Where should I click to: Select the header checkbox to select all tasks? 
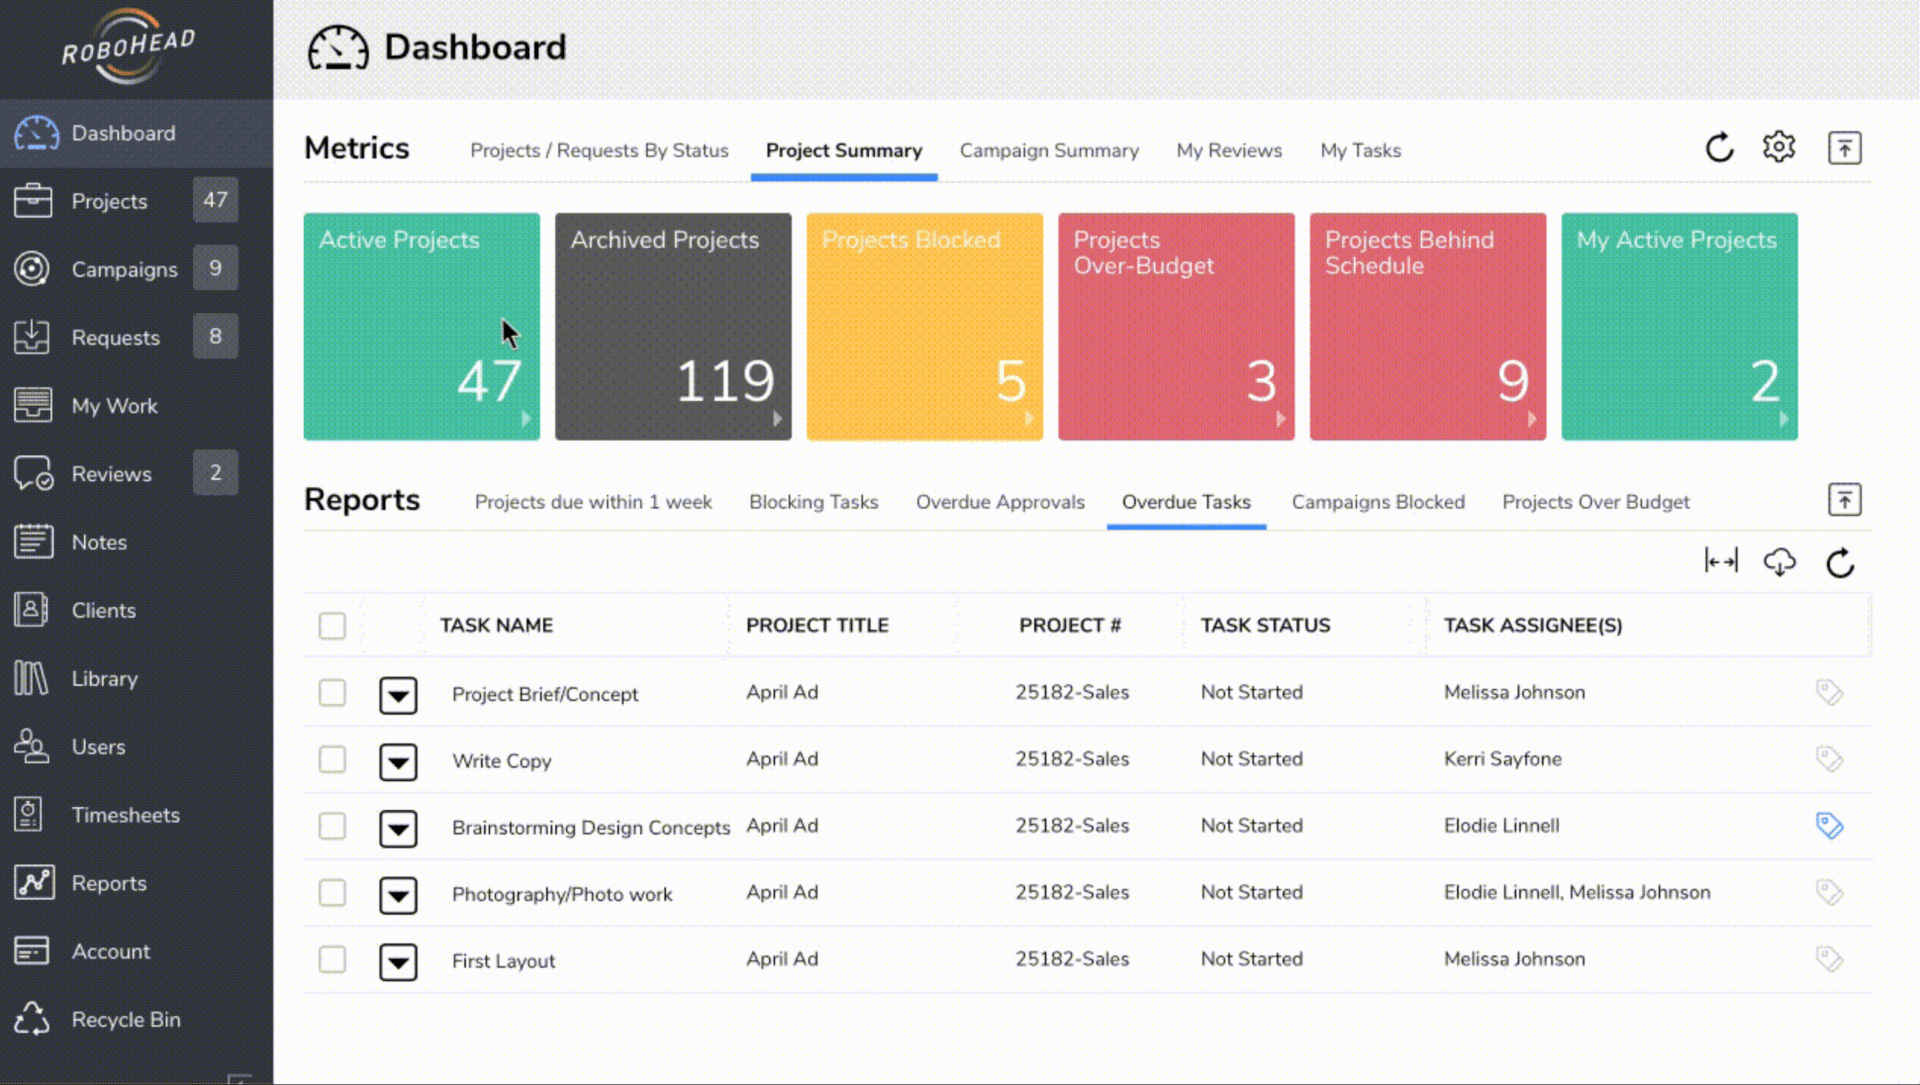coord(331,625)
